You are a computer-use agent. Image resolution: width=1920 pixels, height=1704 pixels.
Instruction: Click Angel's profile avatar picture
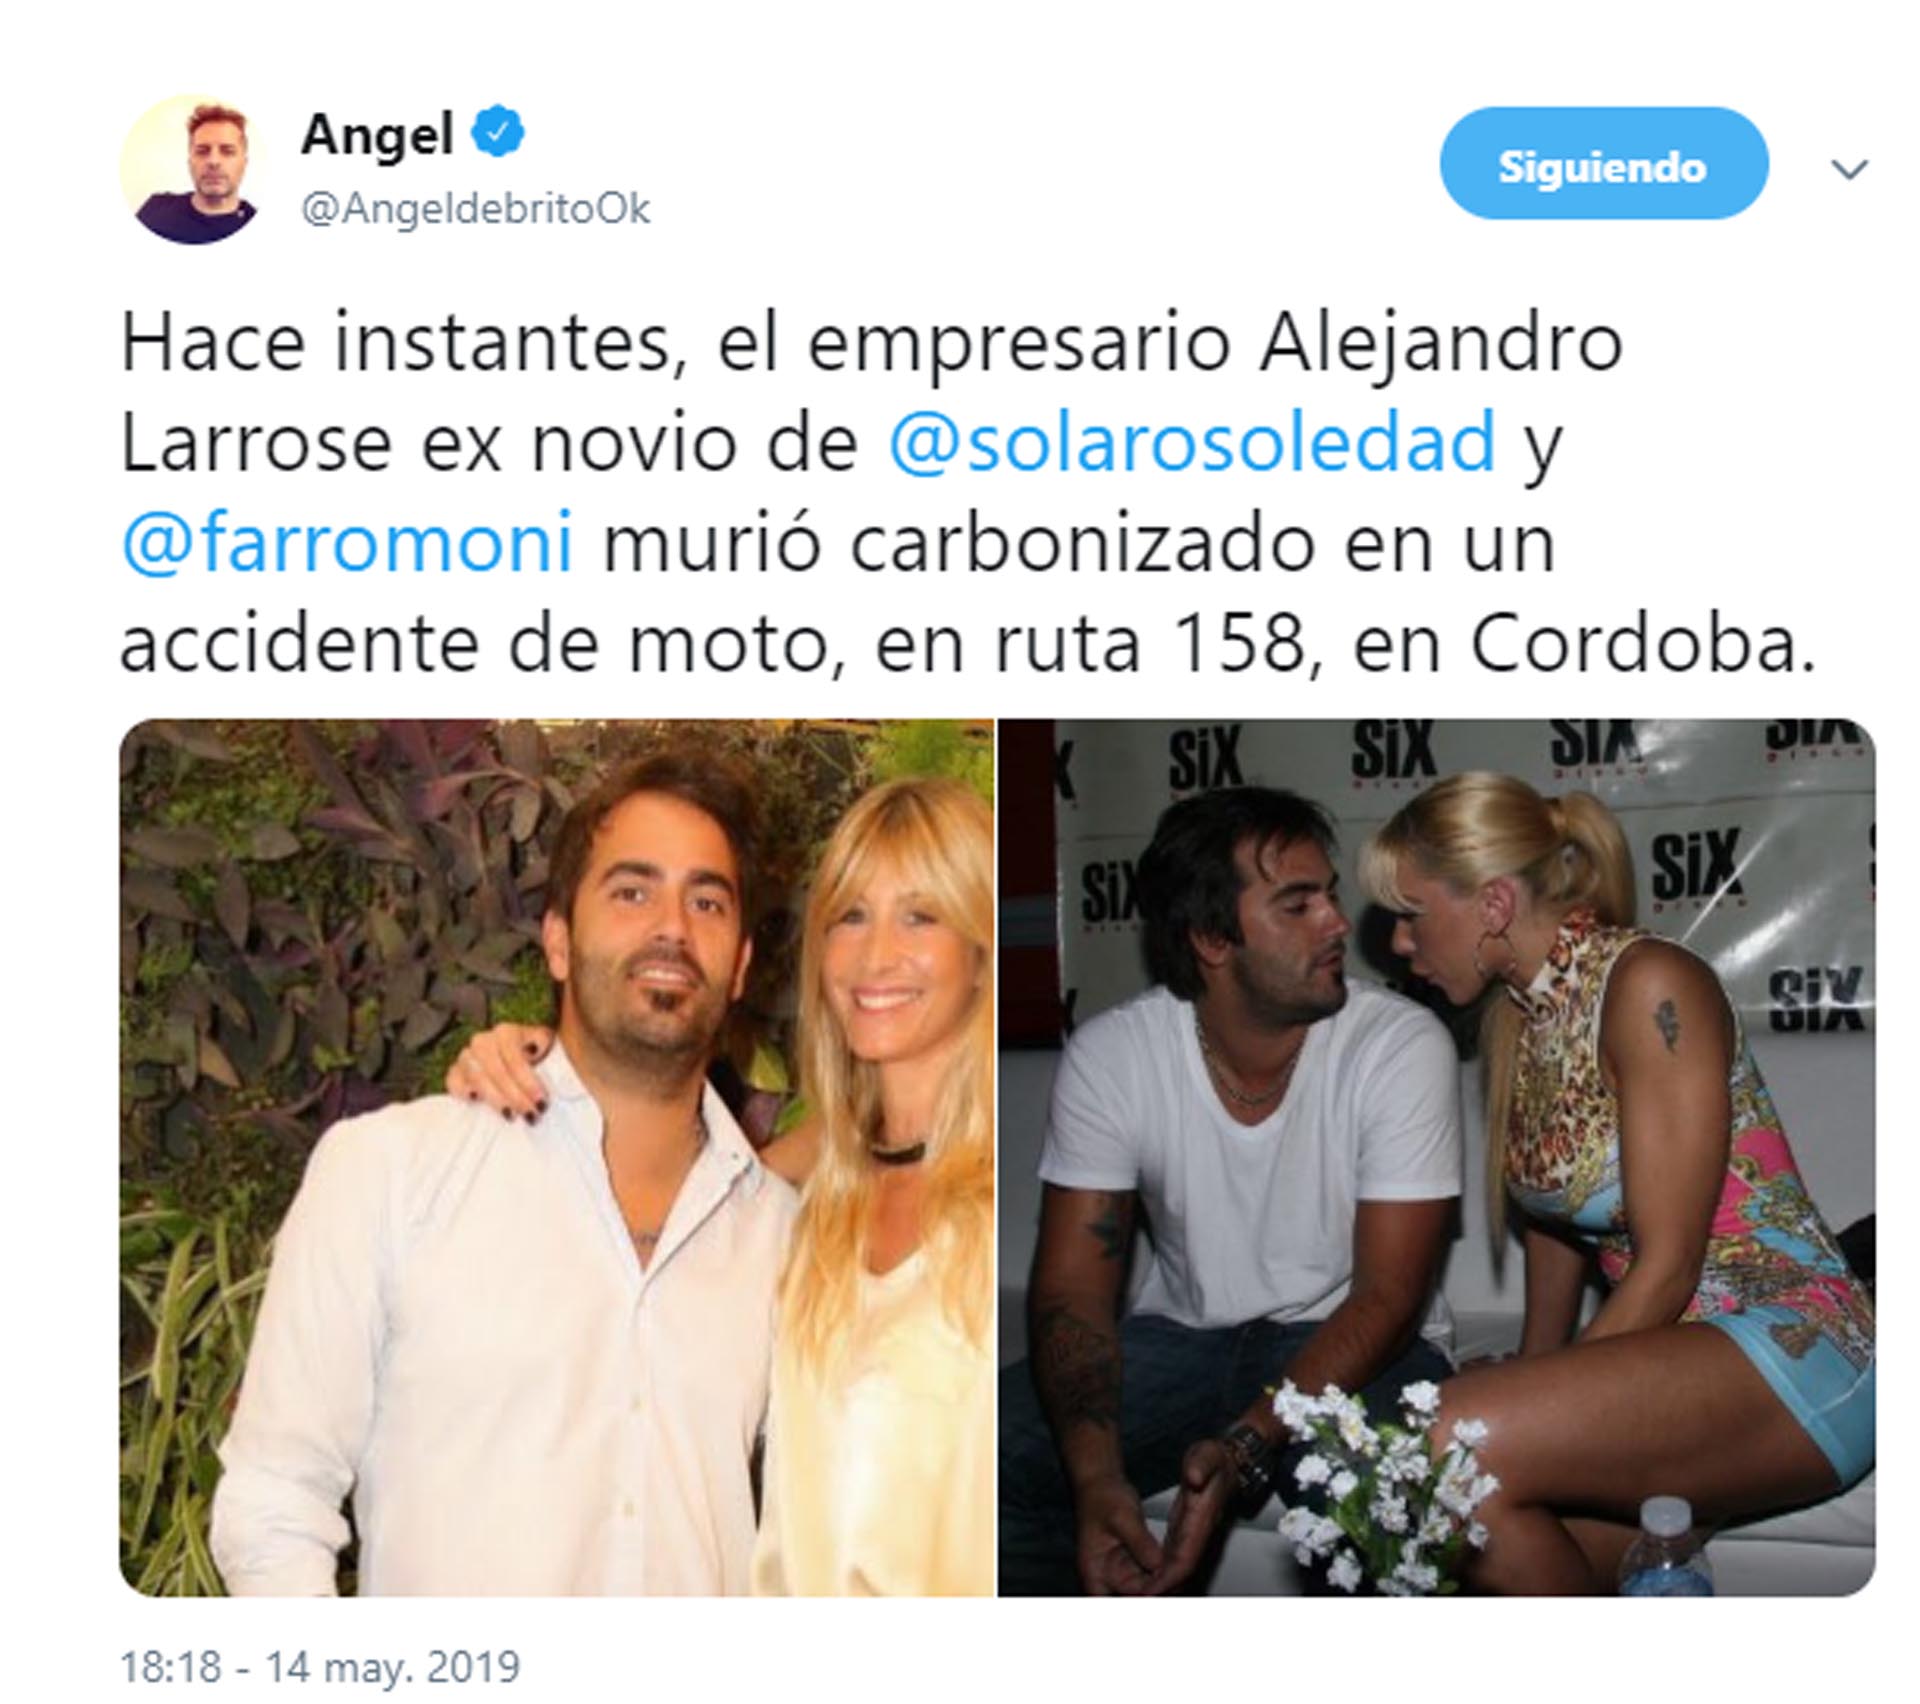(x=194, y=169)
